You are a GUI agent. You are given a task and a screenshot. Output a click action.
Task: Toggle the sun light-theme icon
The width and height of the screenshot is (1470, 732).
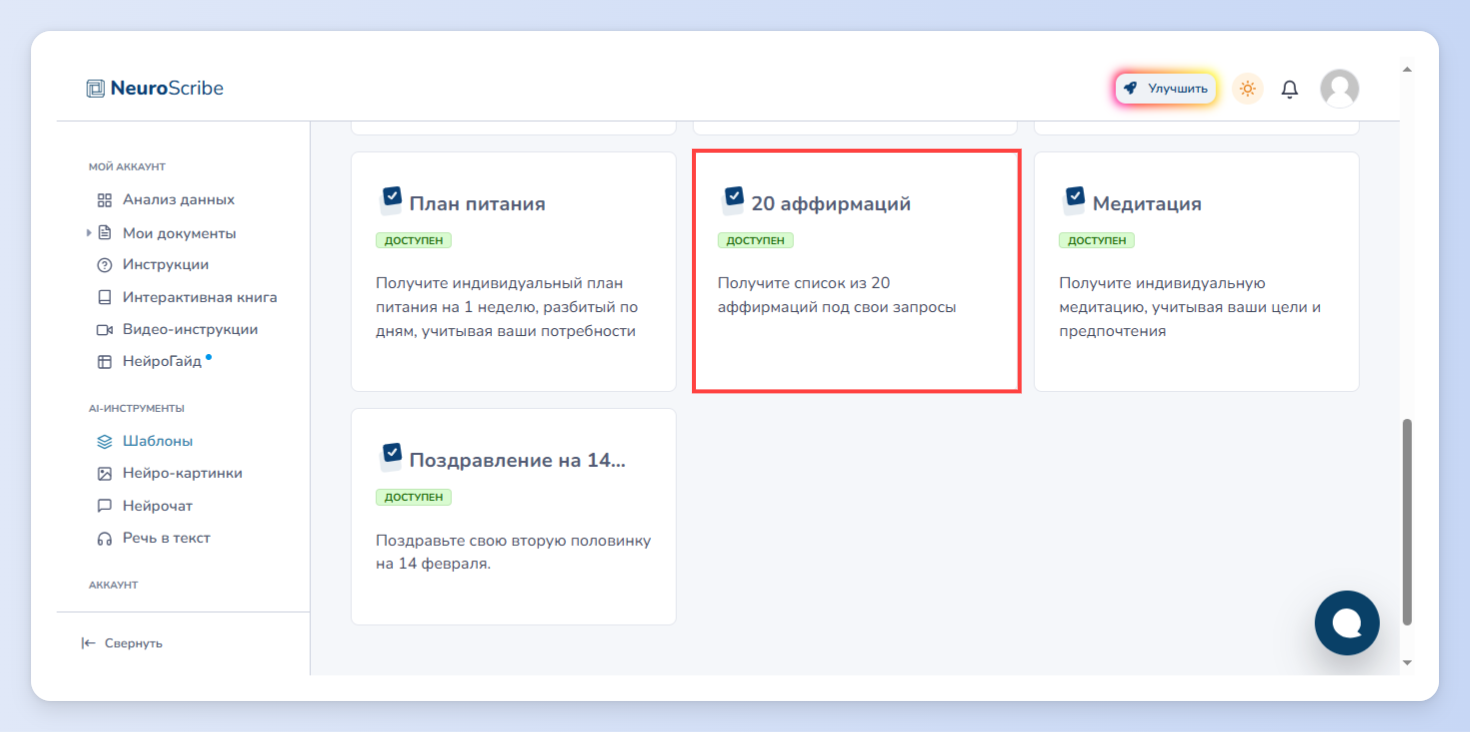1247,88
